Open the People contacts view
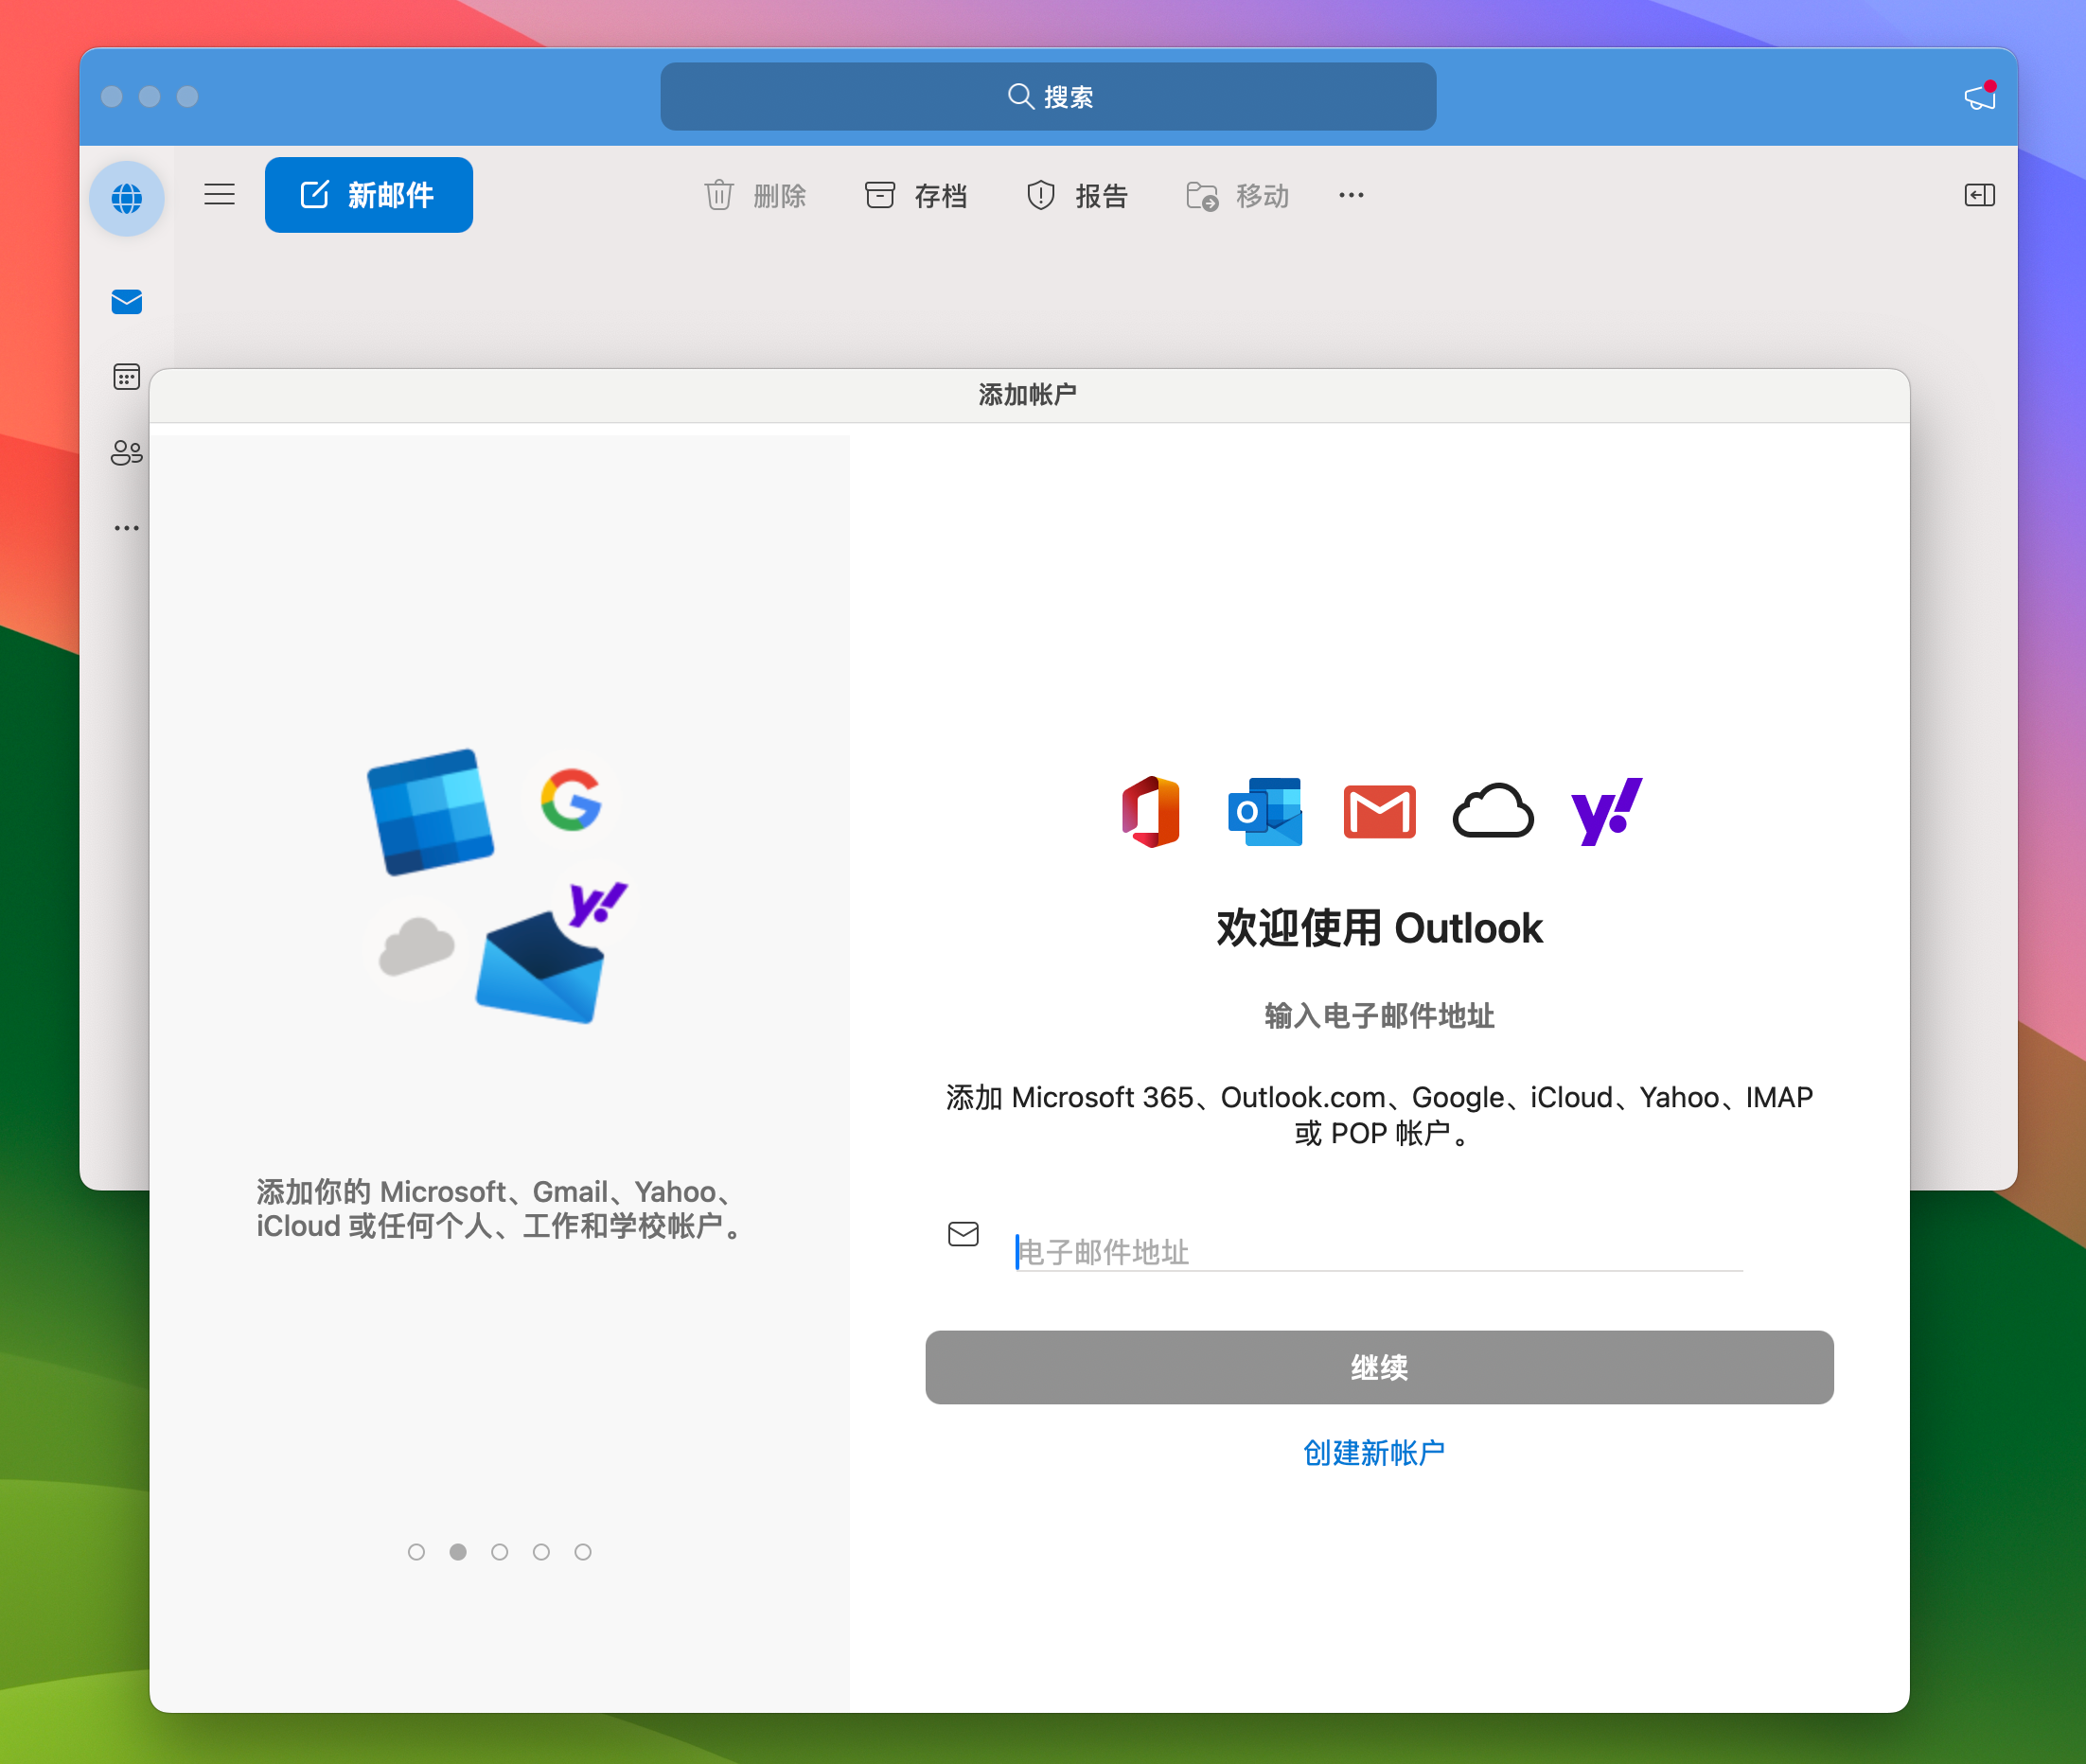This screenshot has height=1764, width=2086. point(126,453)
